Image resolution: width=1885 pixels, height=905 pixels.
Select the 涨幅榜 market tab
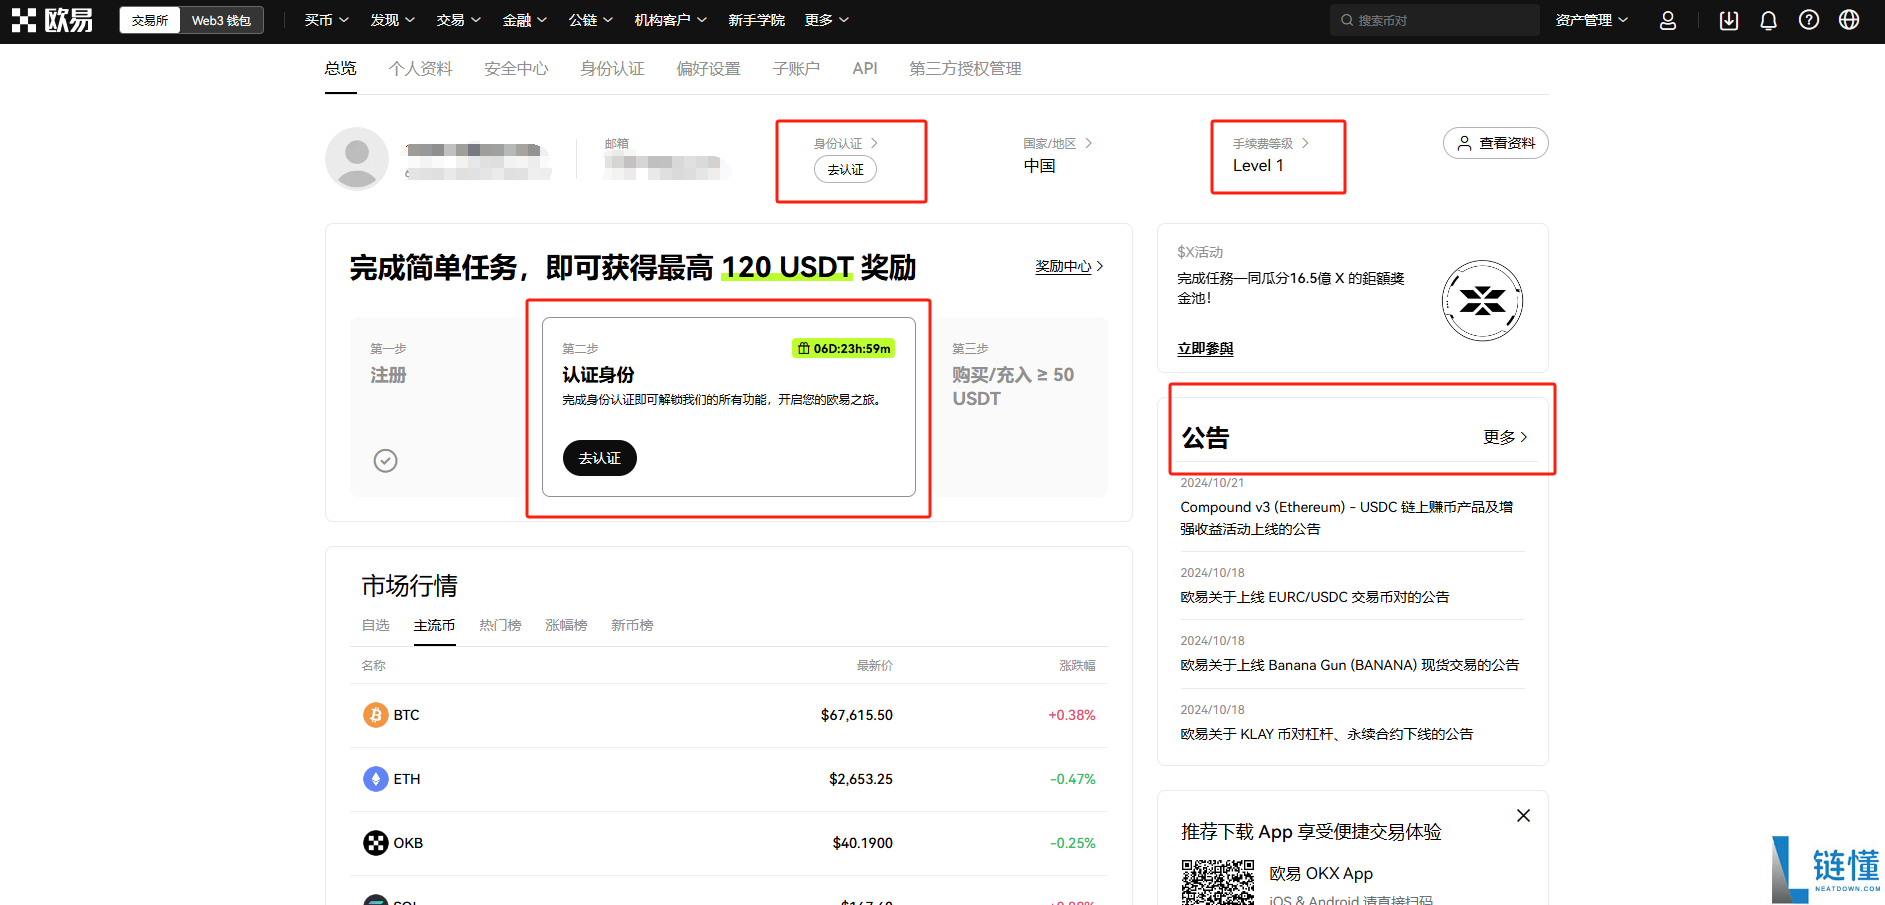566,625
